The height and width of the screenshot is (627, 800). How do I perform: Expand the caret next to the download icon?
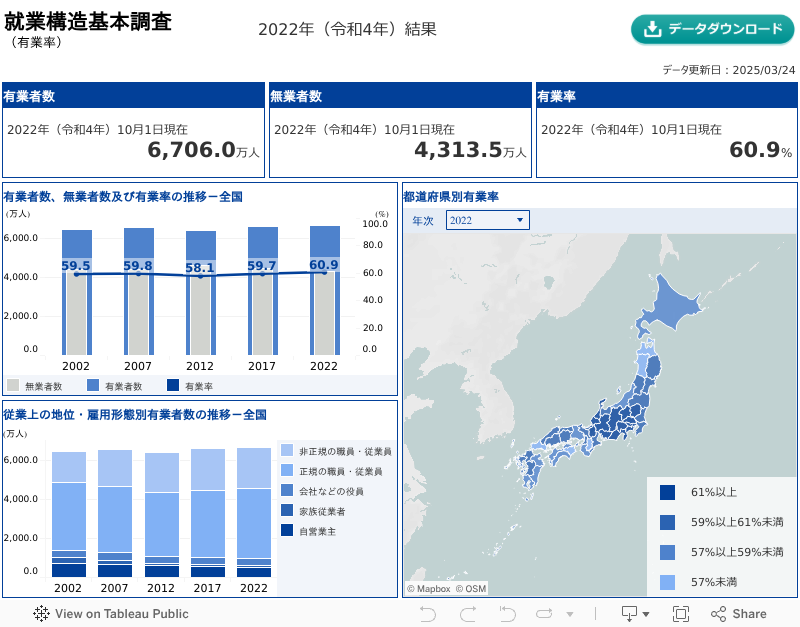pyautogui.click(x=646, y=614)
